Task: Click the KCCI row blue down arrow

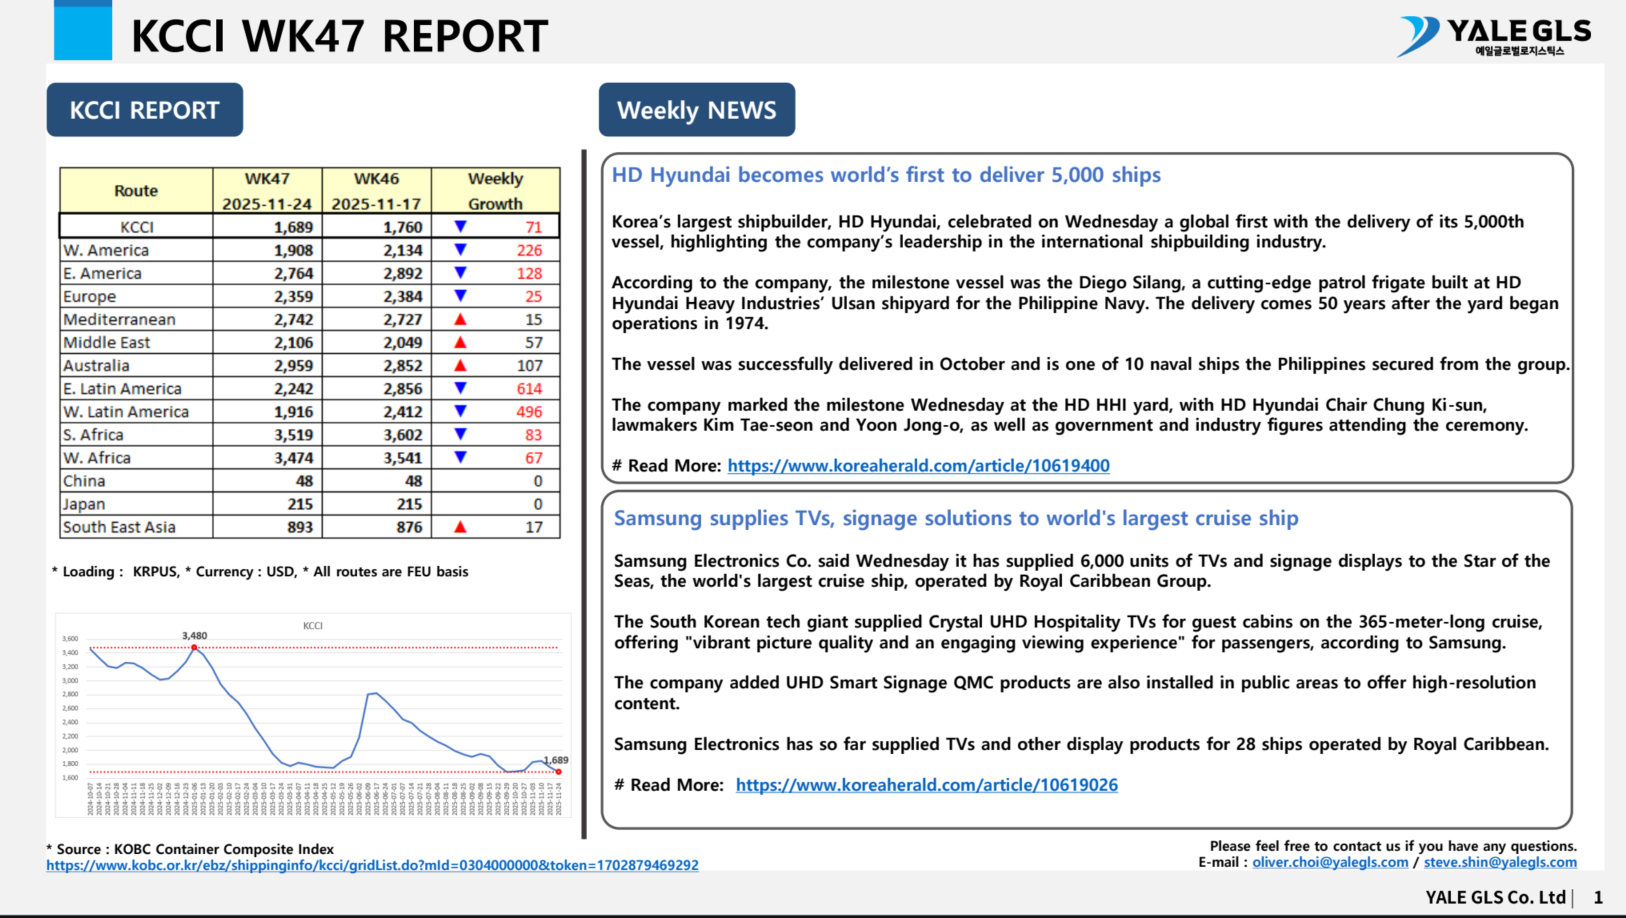Action: click(x=460, y=227)
